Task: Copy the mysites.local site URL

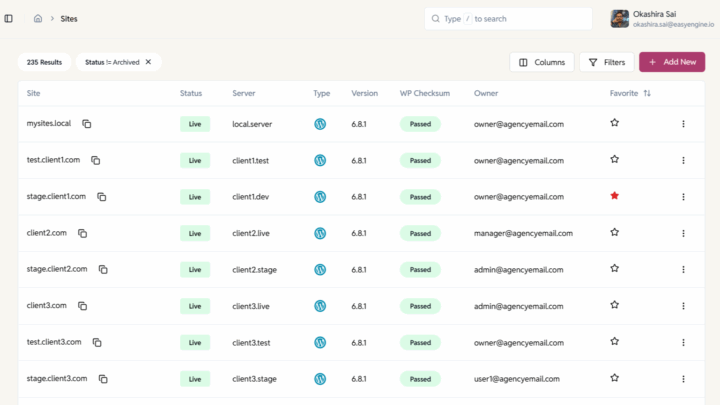Action: (87, 124)
